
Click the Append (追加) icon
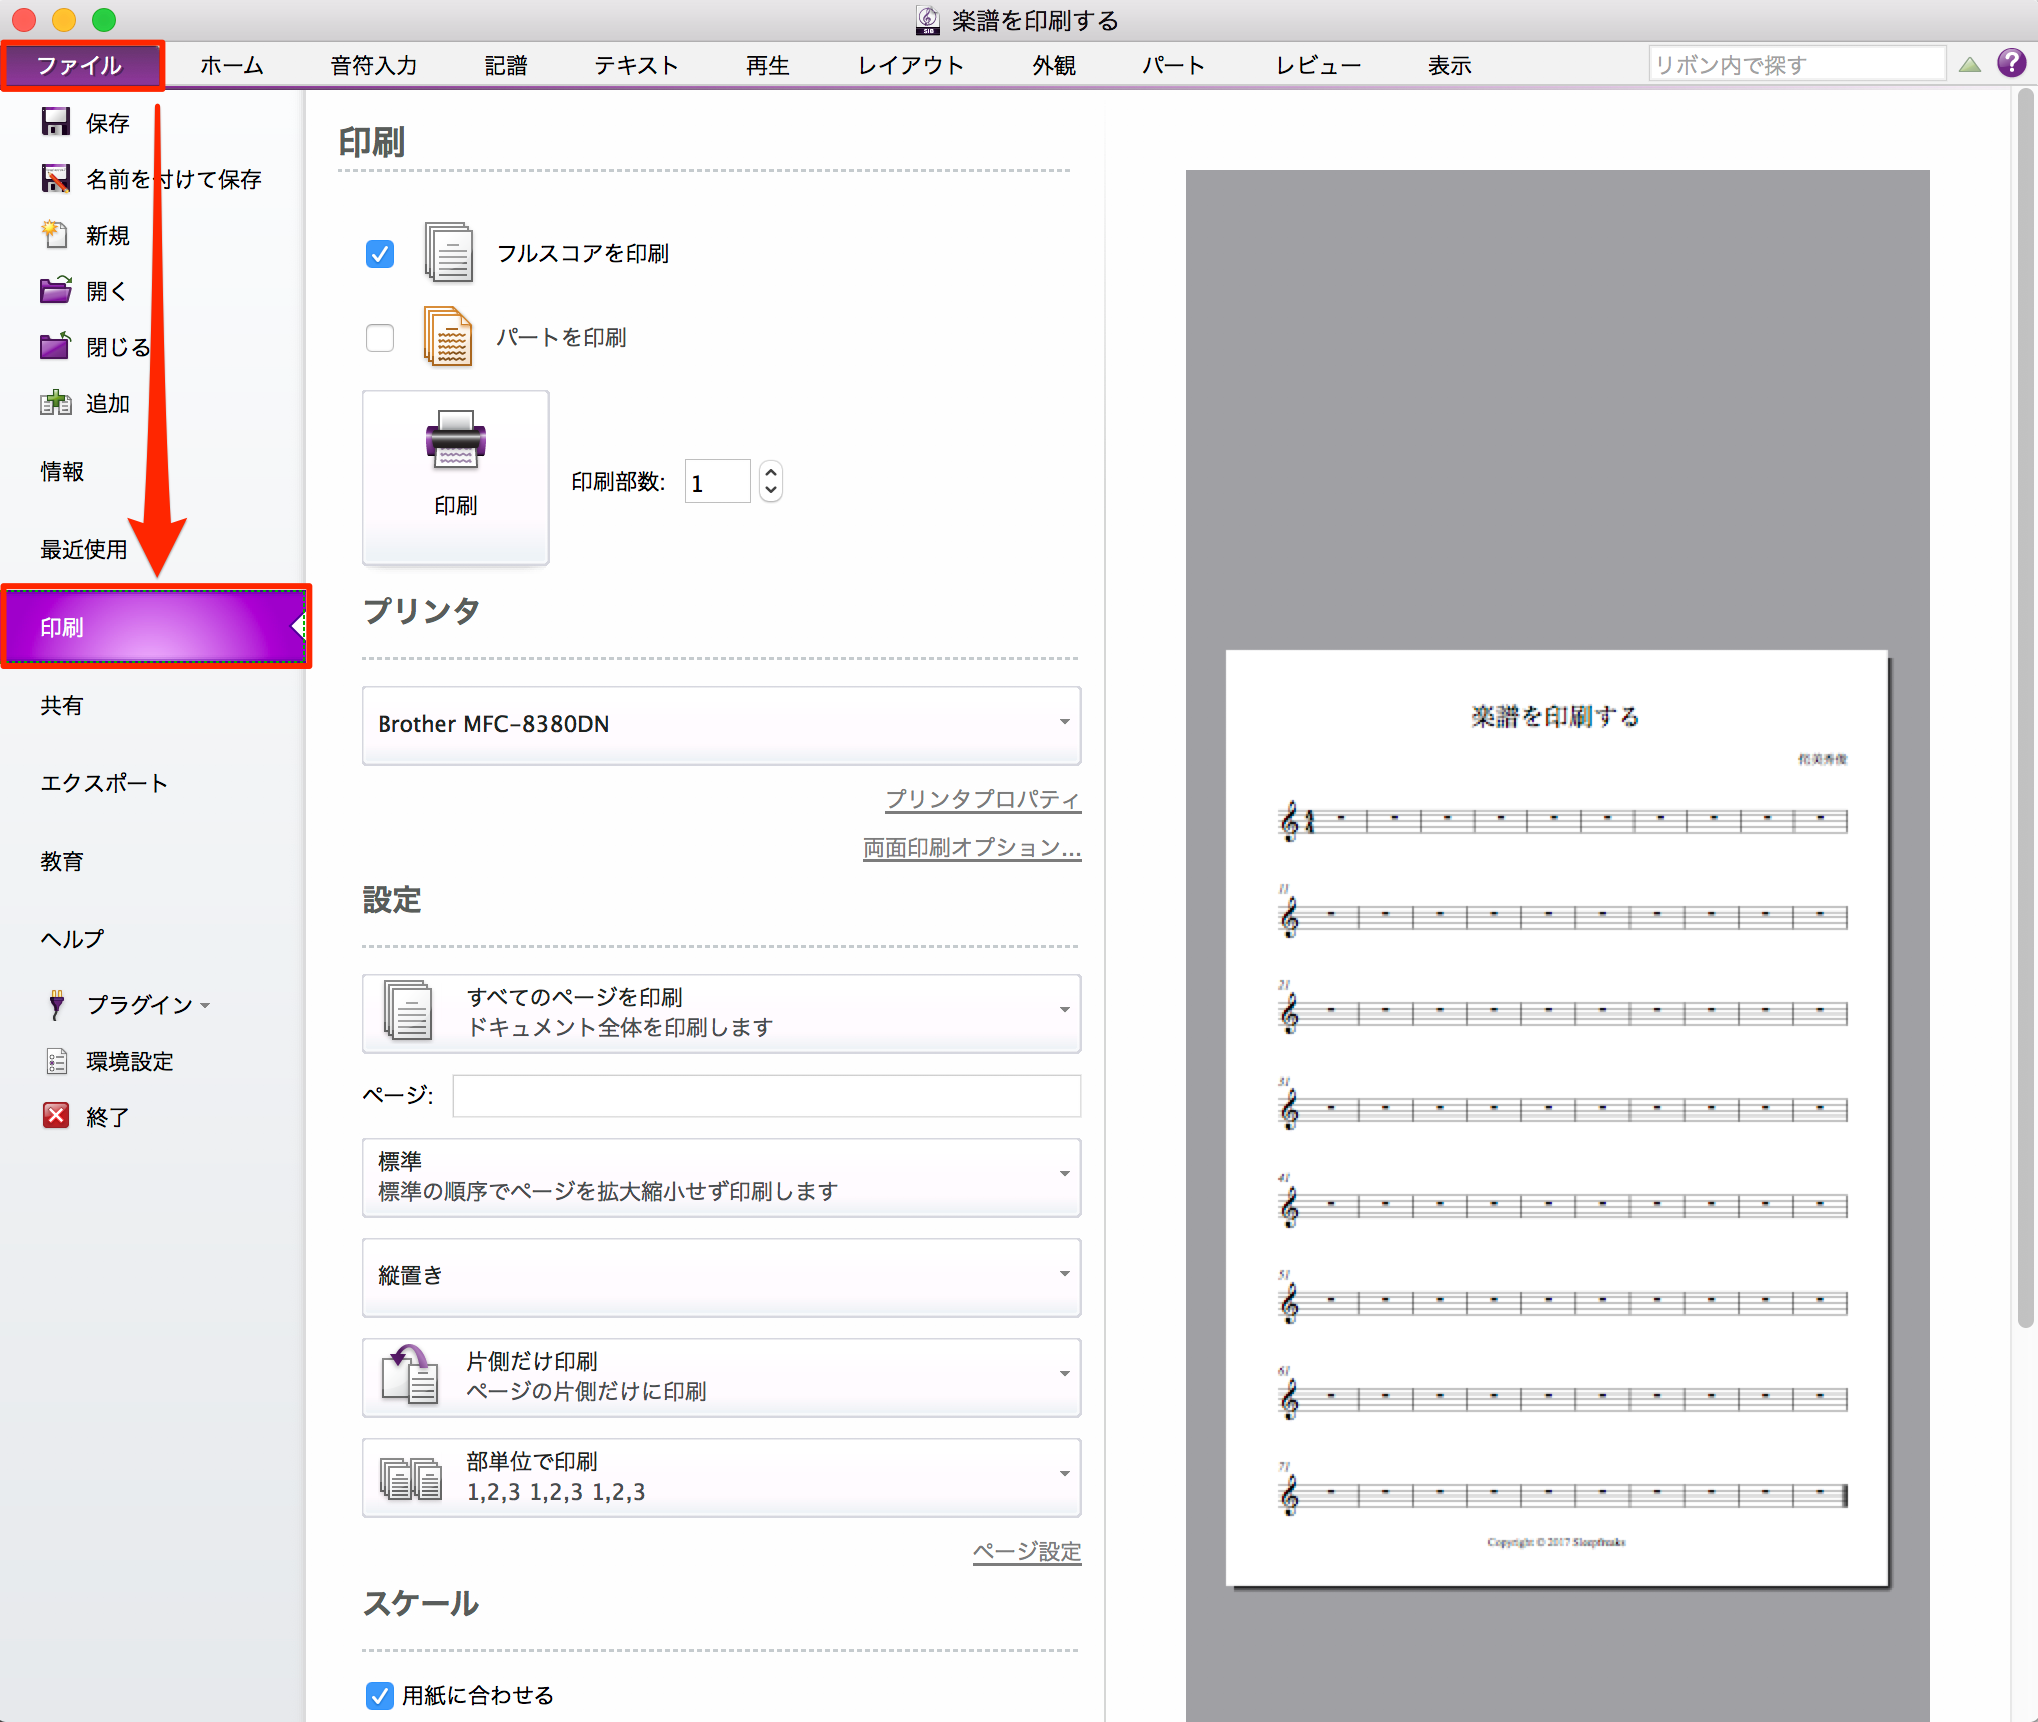click(56, 402)
